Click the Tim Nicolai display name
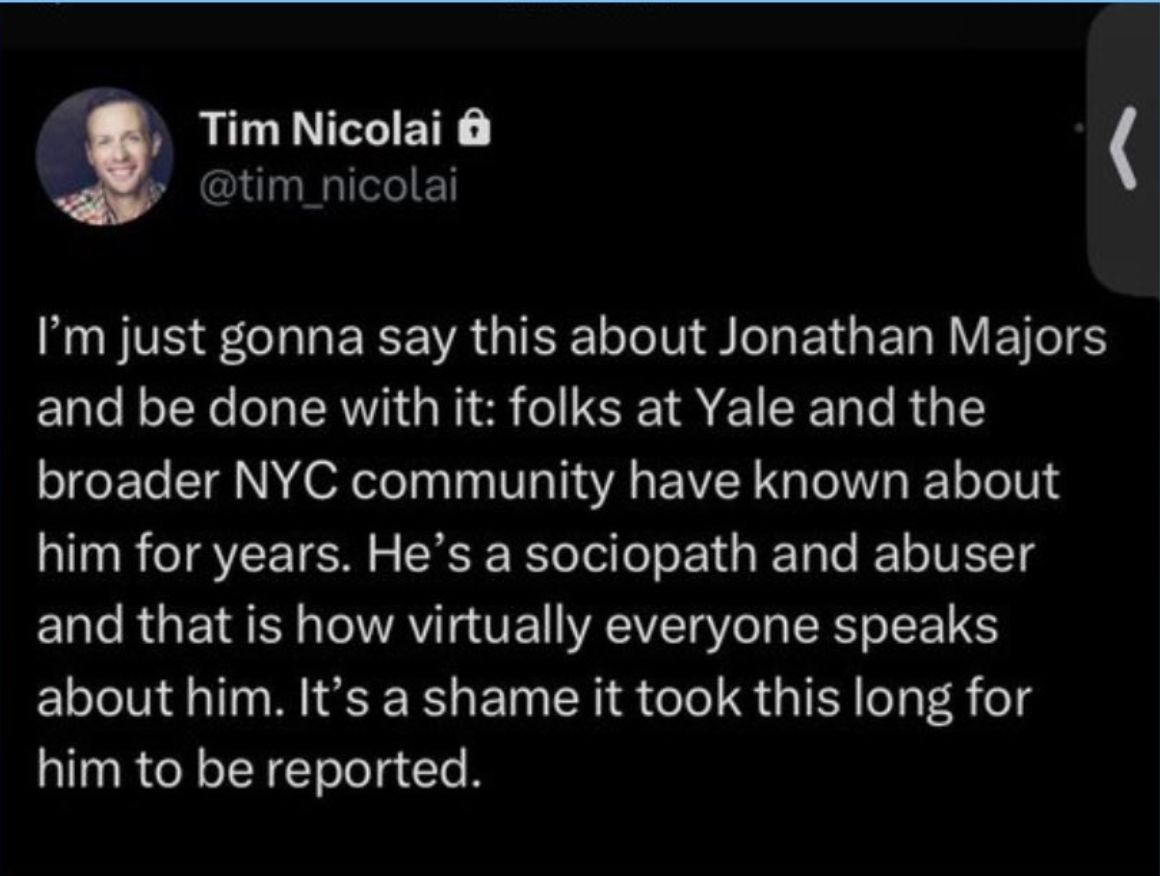Viewport: 1160px width, 876px height. [318, 133]
